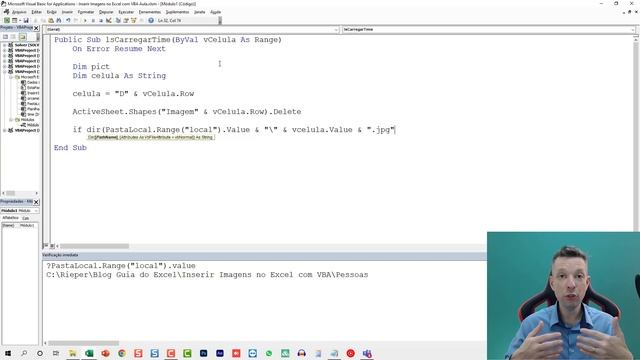Viewport: 640px width, 360px height.
Task: Save the VBA project with the diskette icon
Action: pyautogui.click(x=26, y=20)
